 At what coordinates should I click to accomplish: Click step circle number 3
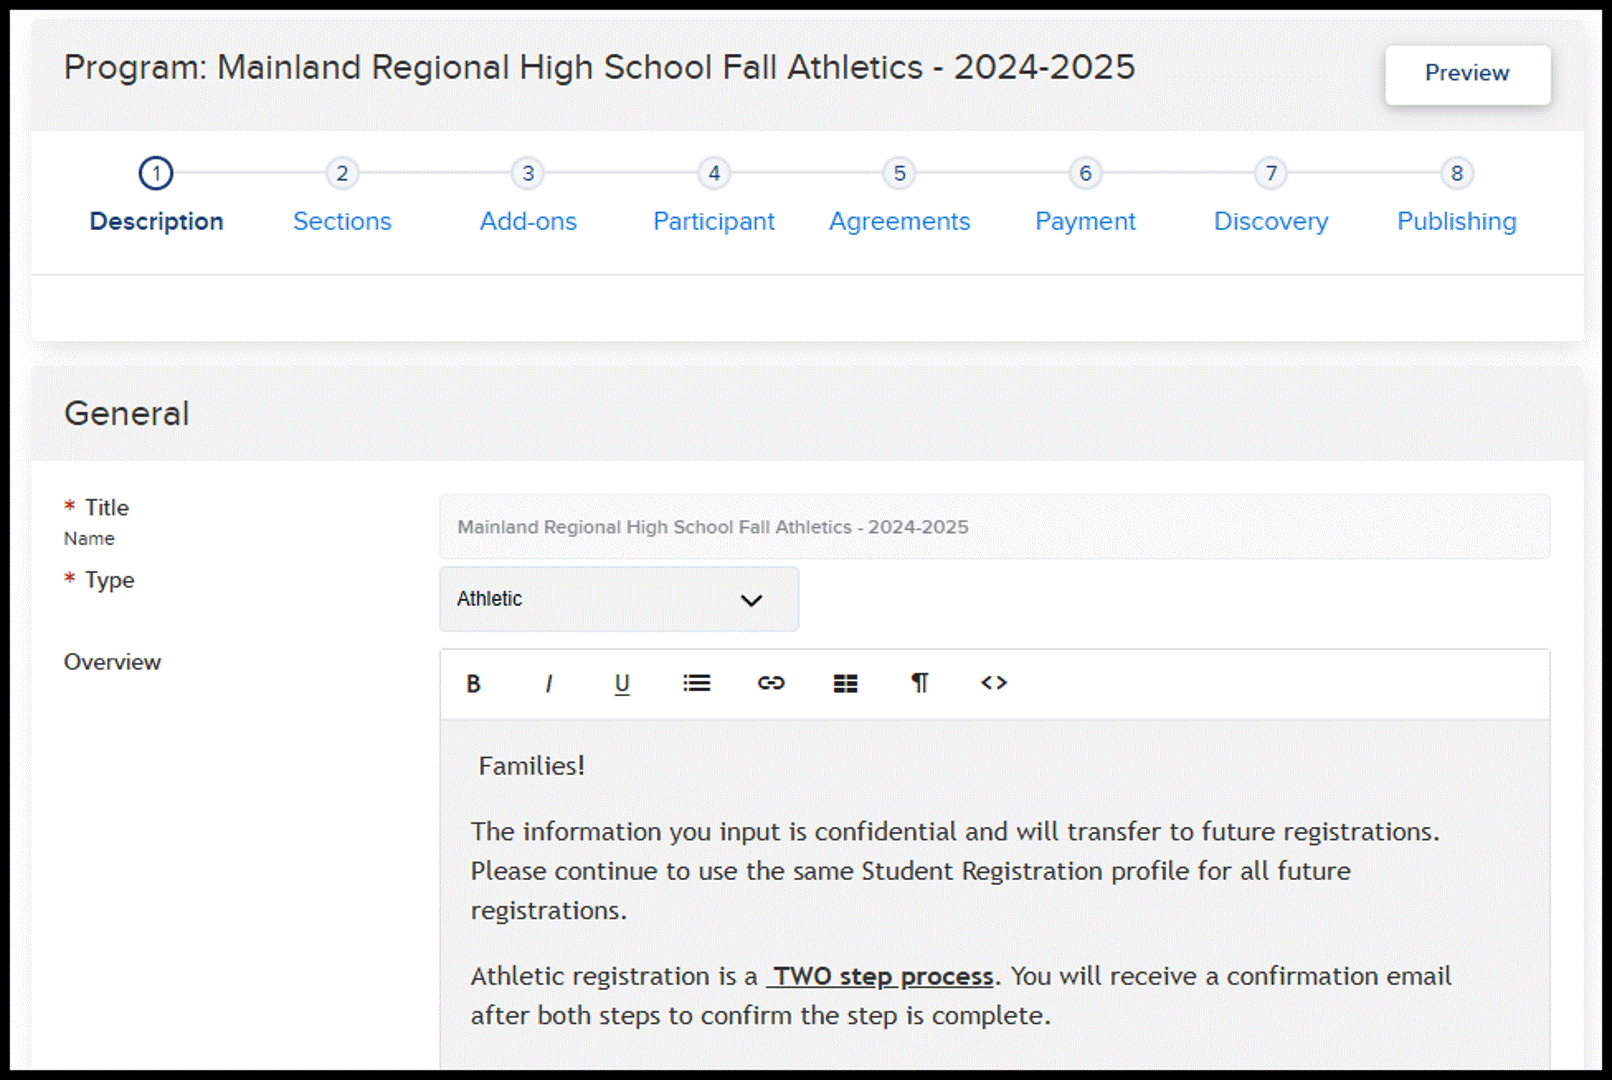point(528,173)
